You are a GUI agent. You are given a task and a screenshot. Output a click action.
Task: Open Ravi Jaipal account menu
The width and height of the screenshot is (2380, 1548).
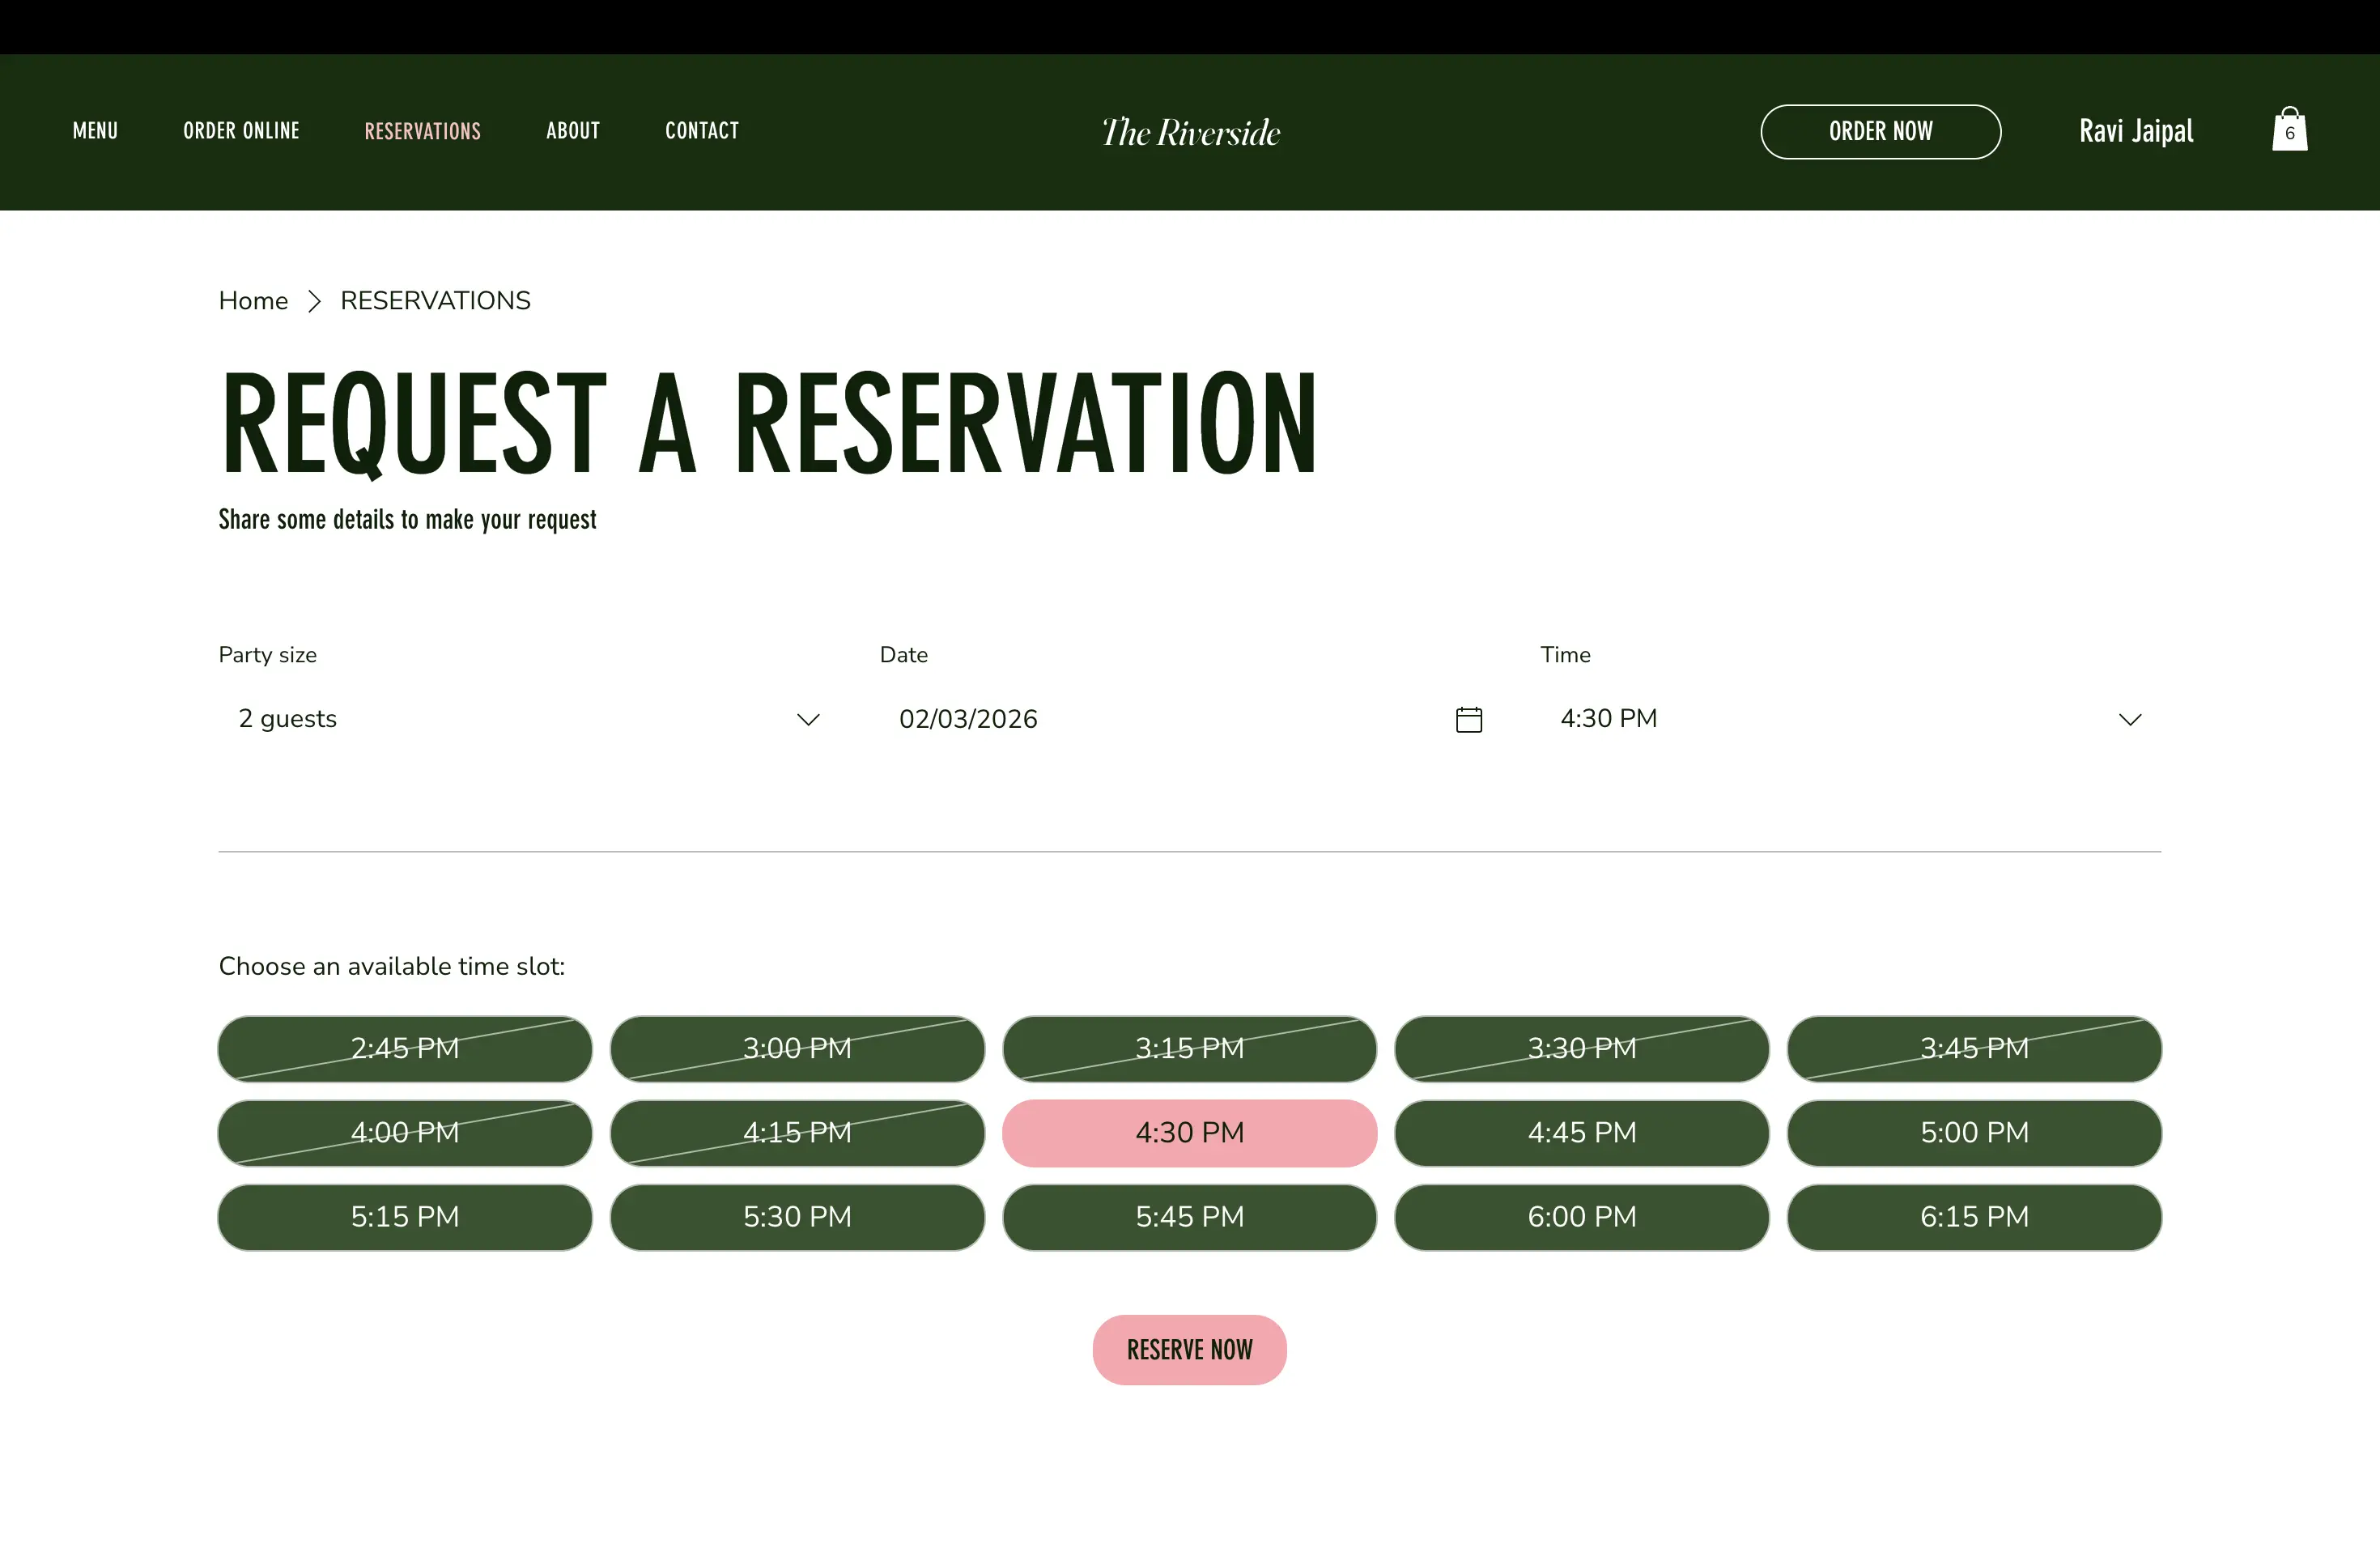coord(2136,131)
